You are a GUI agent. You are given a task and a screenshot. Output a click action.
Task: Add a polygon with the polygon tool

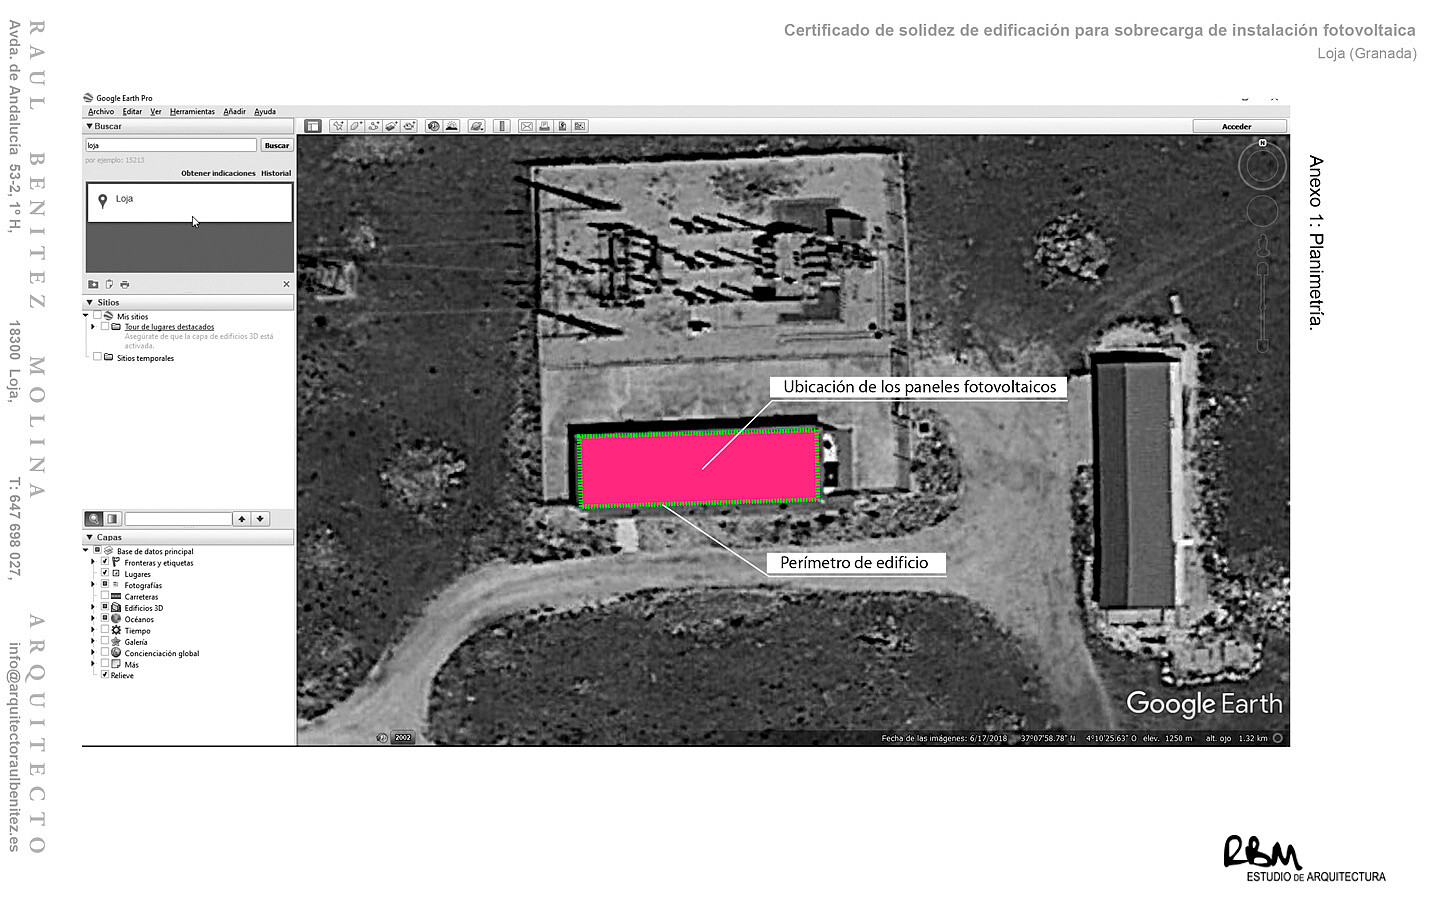click(355, 126)
